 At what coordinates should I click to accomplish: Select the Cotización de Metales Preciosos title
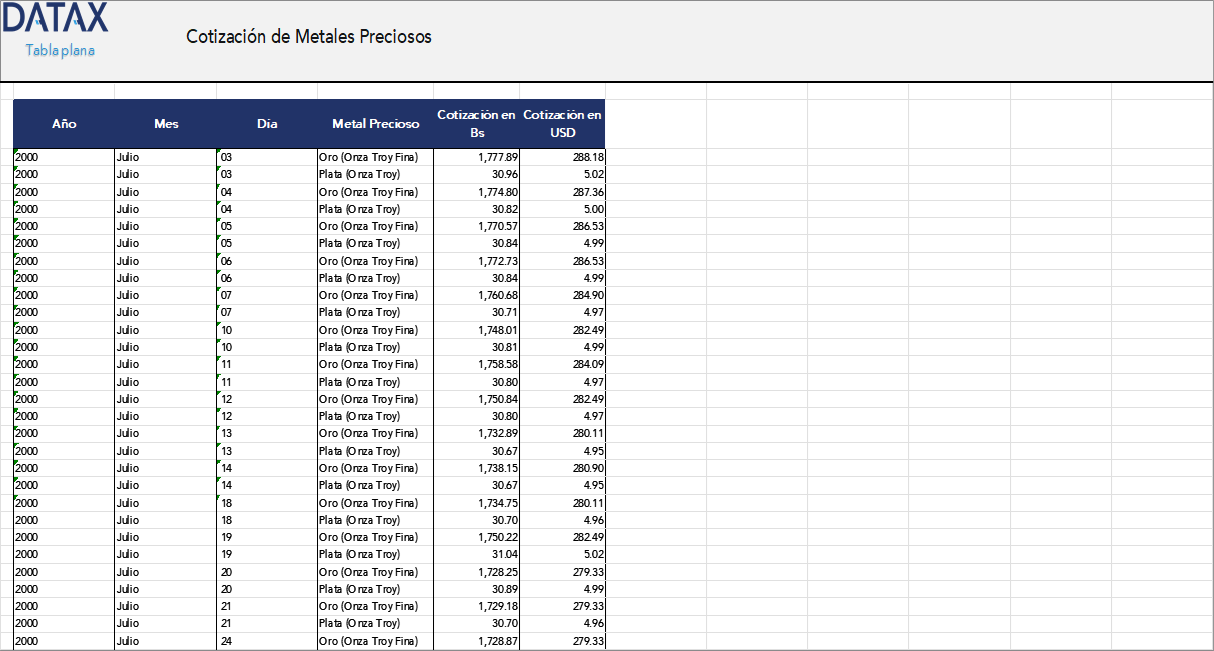click(x=308, y=37)
